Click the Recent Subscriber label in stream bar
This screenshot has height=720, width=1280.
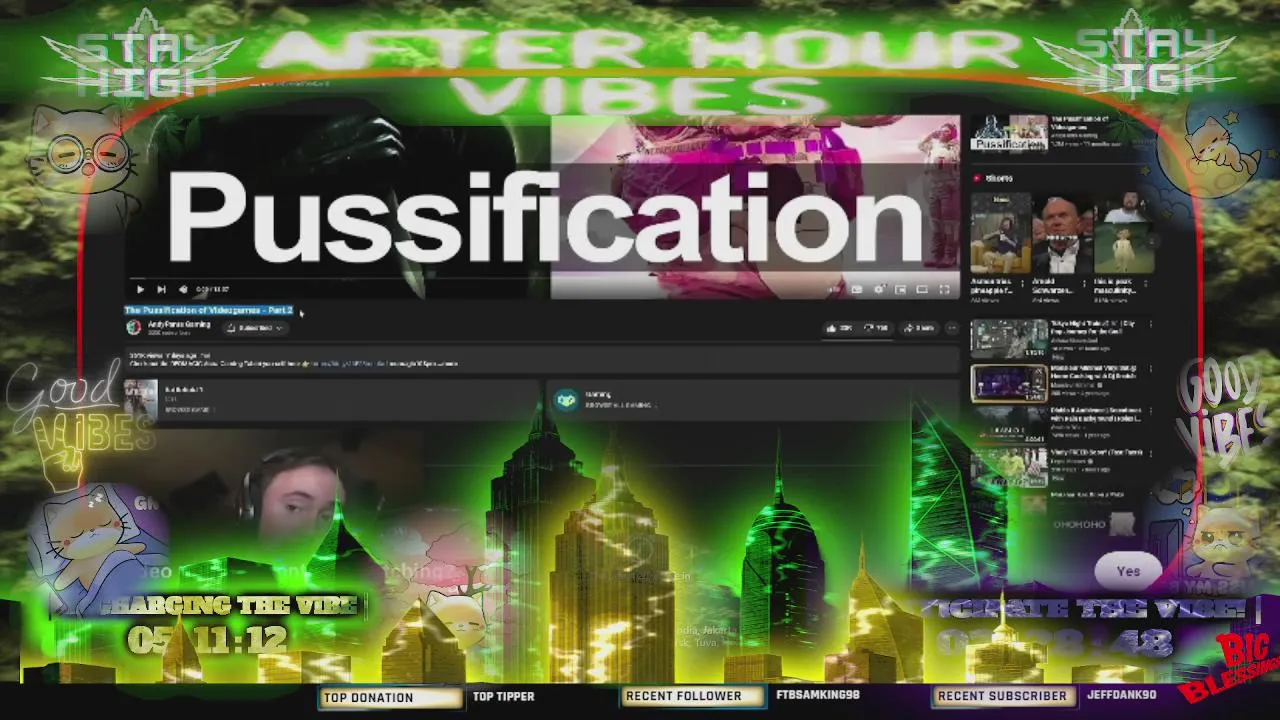click(x=1002, y=696)
